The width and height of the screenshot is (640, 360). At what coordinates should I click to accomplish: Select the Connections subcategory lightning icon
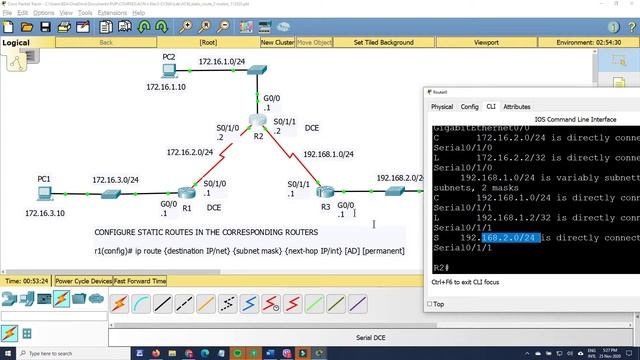[9, 333]
